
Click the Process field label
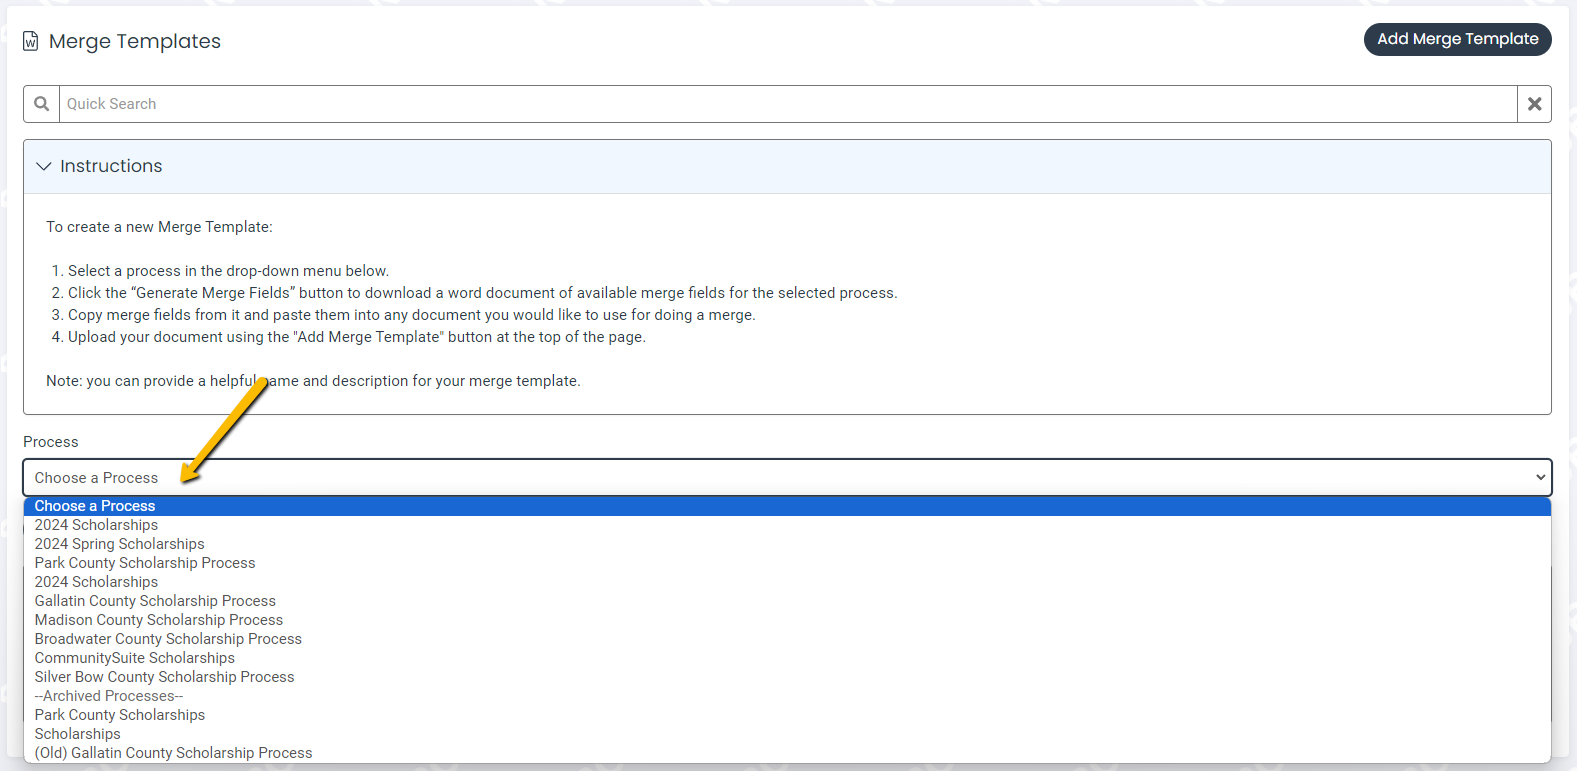51,442
